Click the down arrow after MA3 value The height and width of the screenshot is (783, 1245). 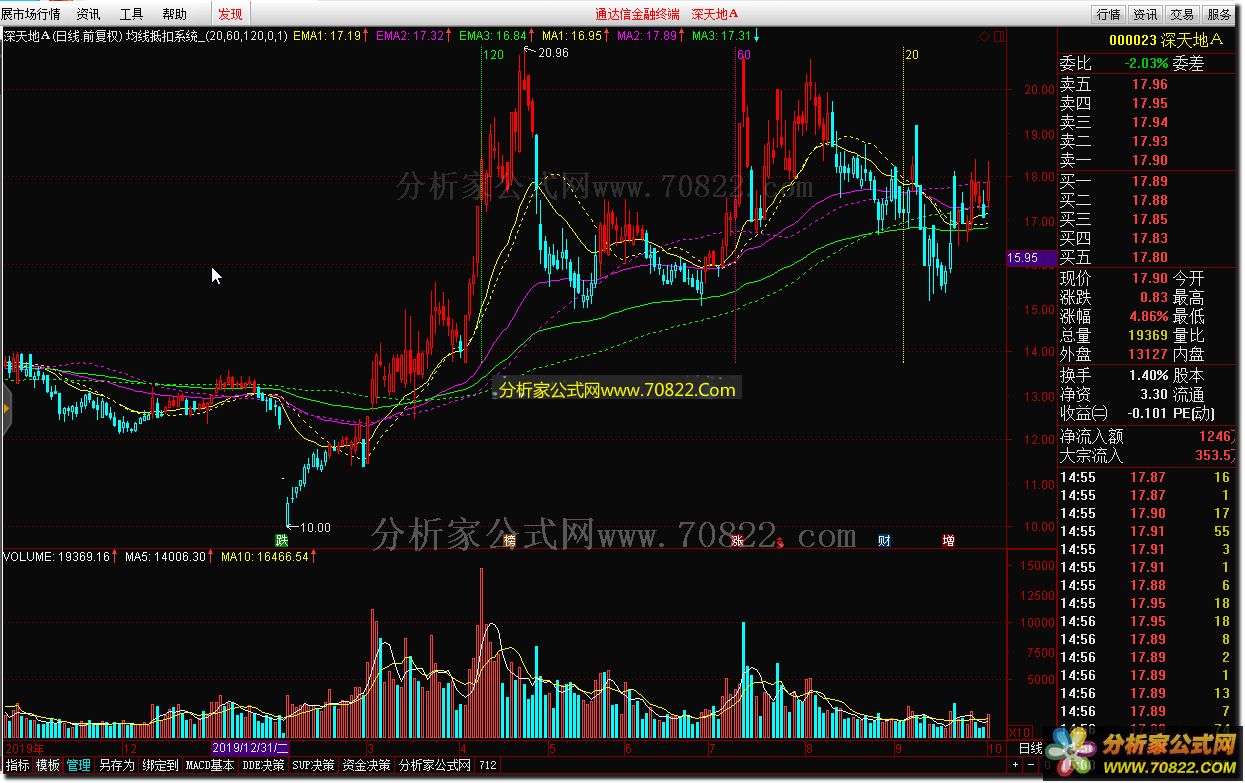[x=756, y=36]
